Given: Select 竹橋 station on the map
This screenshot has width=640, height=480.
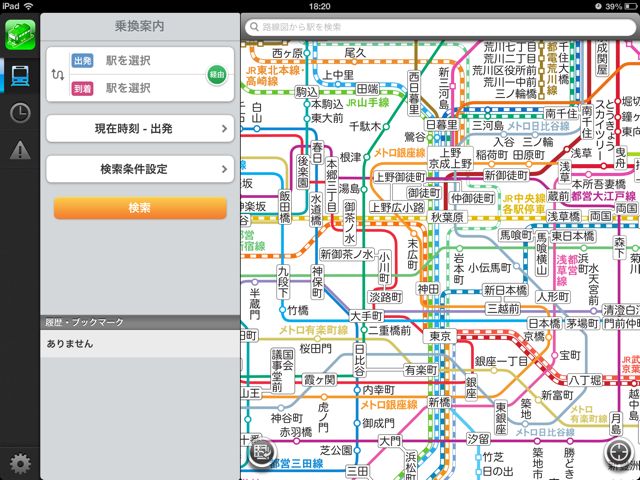Looking at the screenshot, I should click(298, 310).
